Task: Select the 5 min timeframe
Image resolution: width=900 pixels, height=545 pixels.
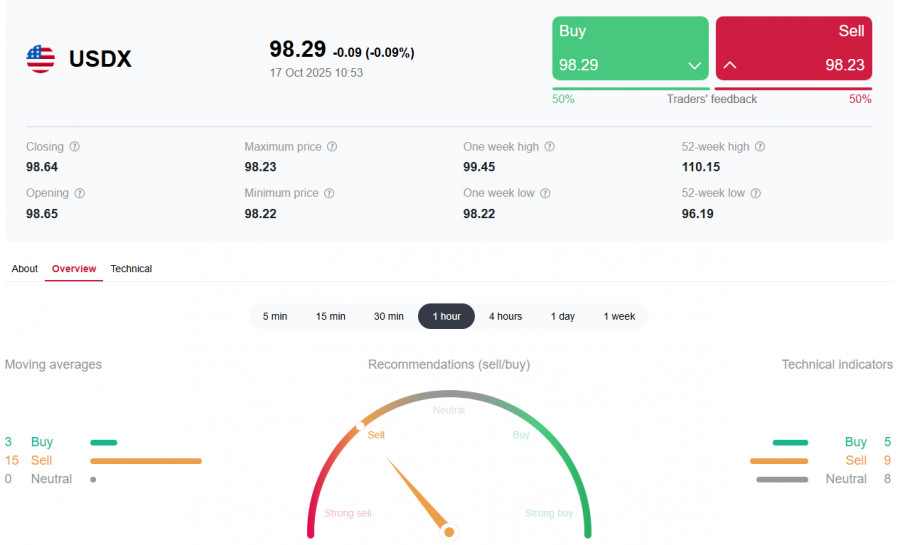Action: pos(275,316)
